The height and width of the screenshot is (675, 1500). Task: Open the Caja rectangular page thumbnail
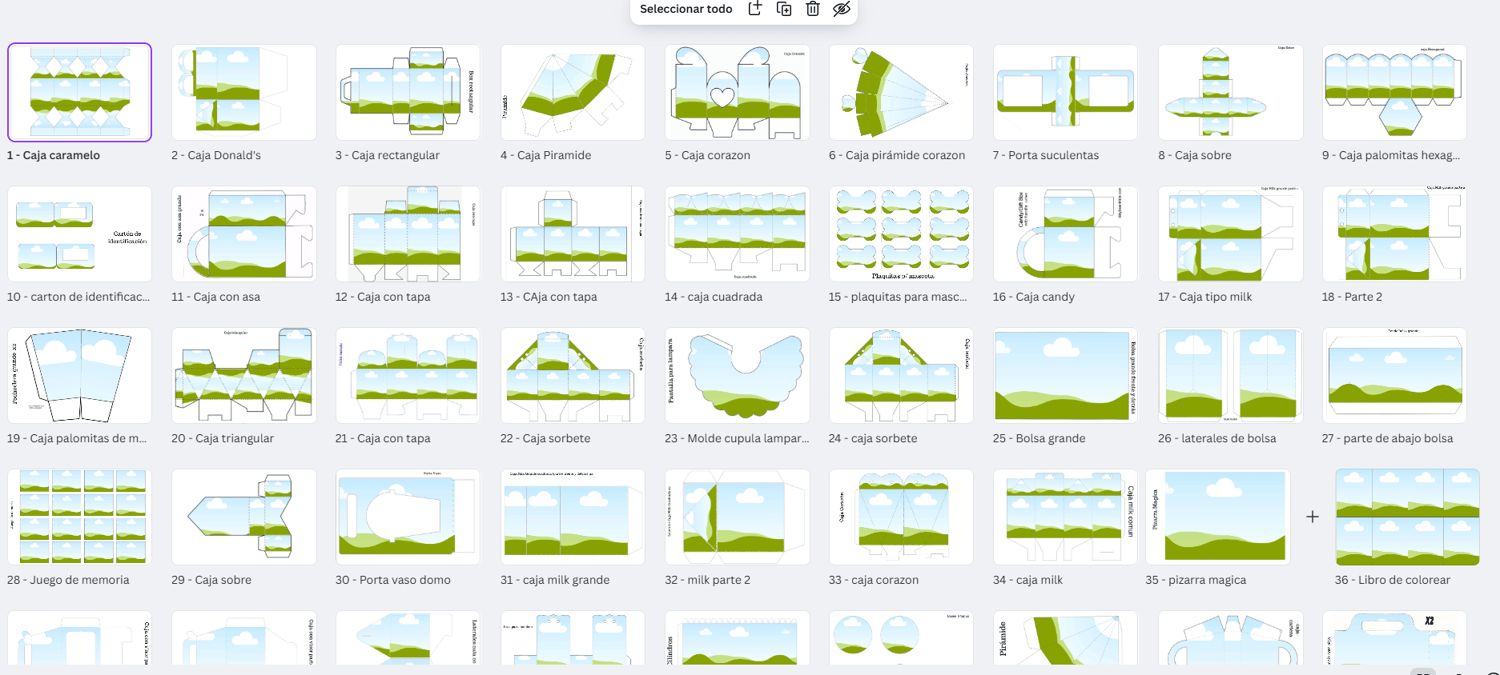[408, 92]
